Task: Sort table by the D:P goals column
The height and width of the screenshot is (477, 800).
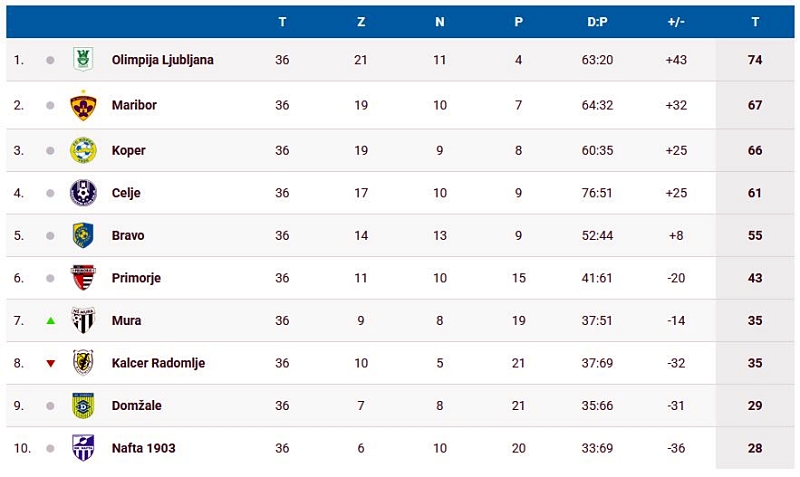Action: (x=597, y=22)
